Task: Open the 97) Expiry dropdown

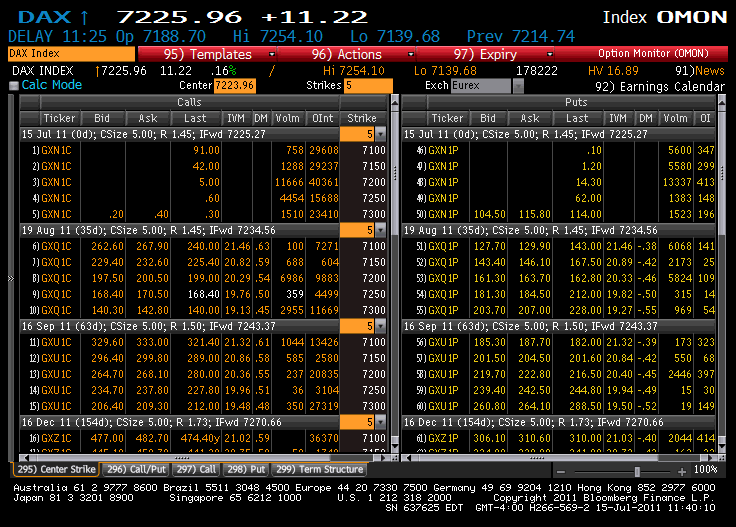Action: tap(485, 54)
